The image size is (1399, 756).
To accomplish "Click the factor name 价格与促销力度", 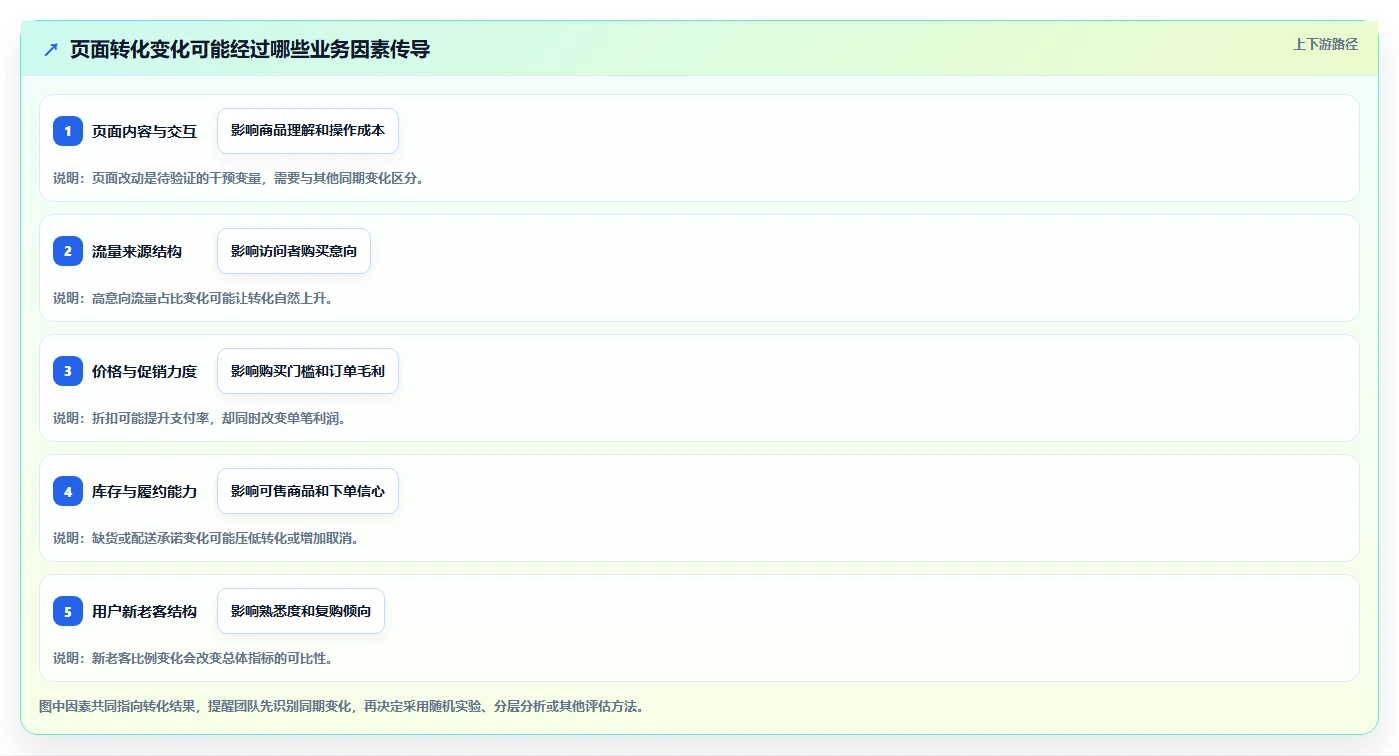I will [x=144, y=371].
